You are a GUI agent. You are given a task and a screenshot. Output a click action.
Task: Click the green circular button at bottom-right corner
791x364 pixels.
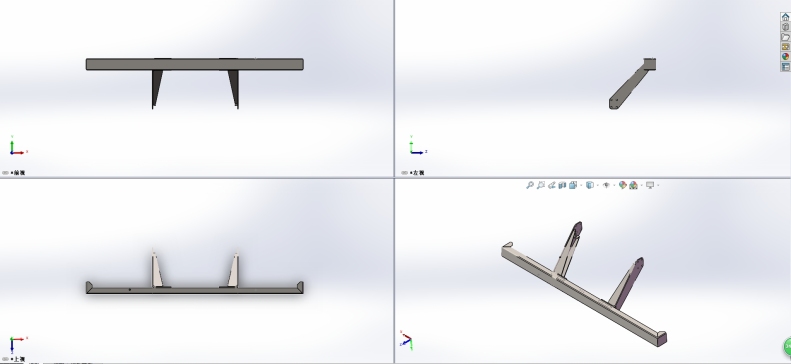pyautogui.click(x=787, y=347)
